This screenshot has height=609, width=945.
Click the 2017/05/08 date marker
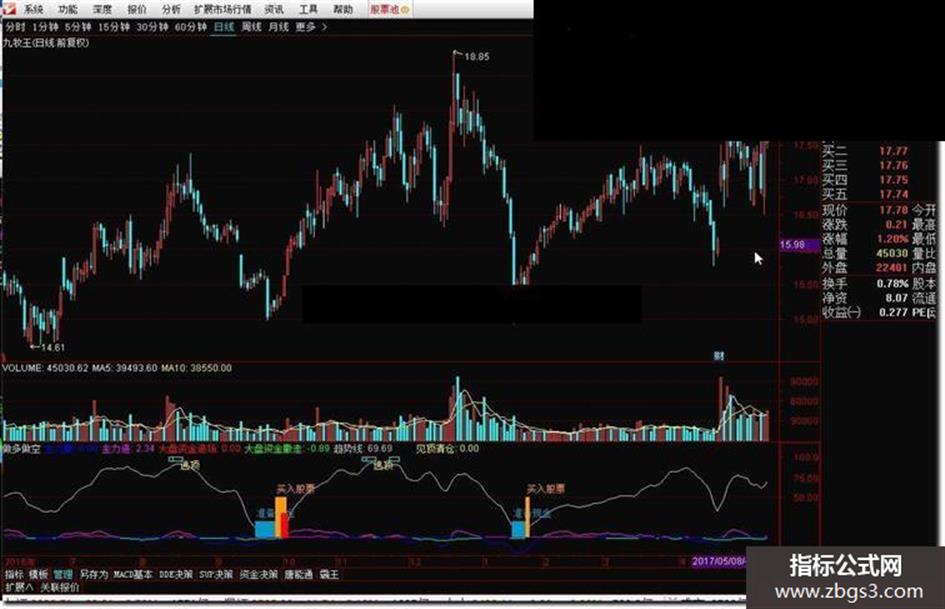[x=718, y=561]
